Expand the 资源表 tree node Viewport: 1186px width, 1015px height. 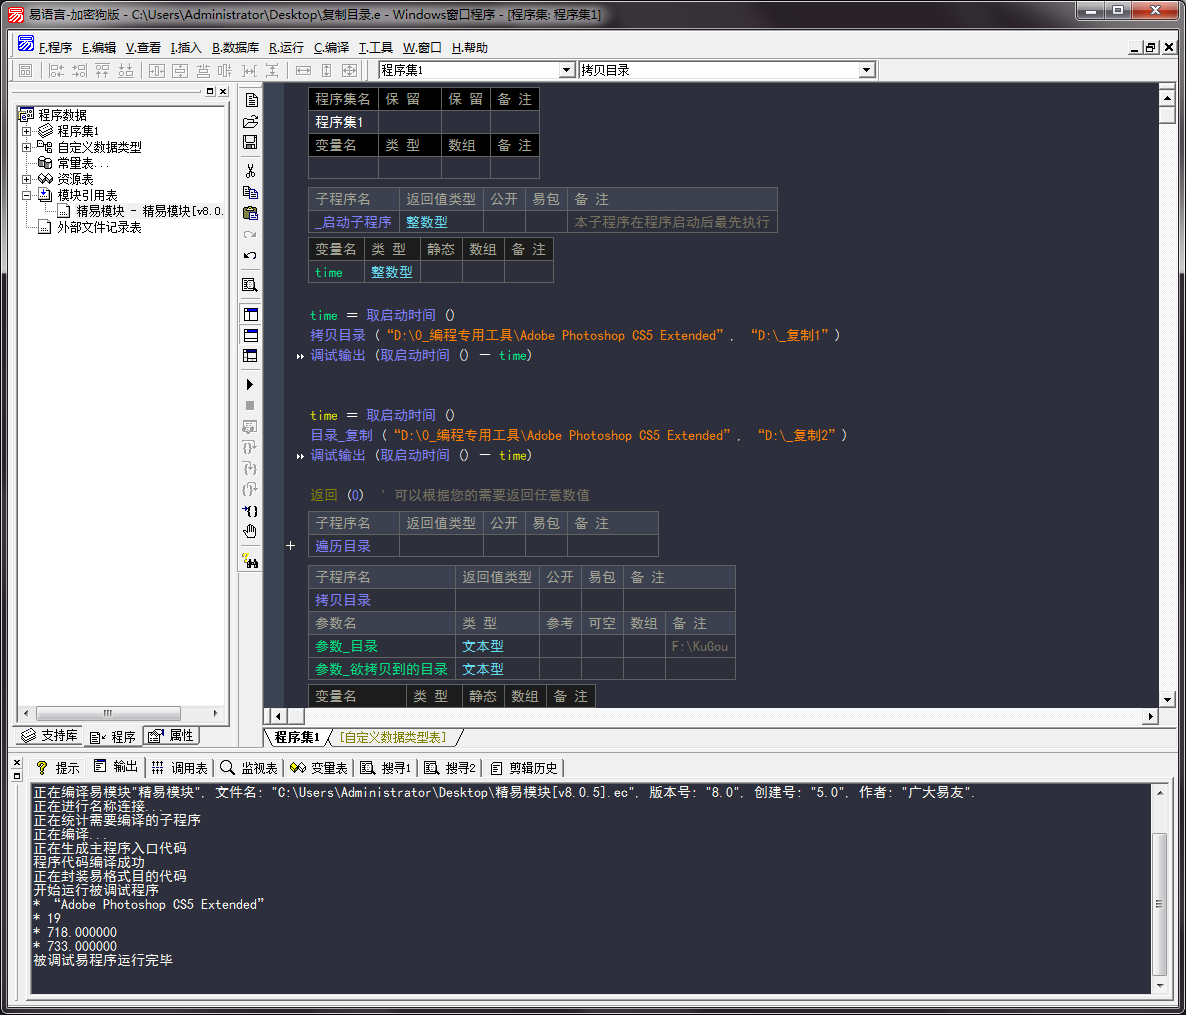click(26, 179)
